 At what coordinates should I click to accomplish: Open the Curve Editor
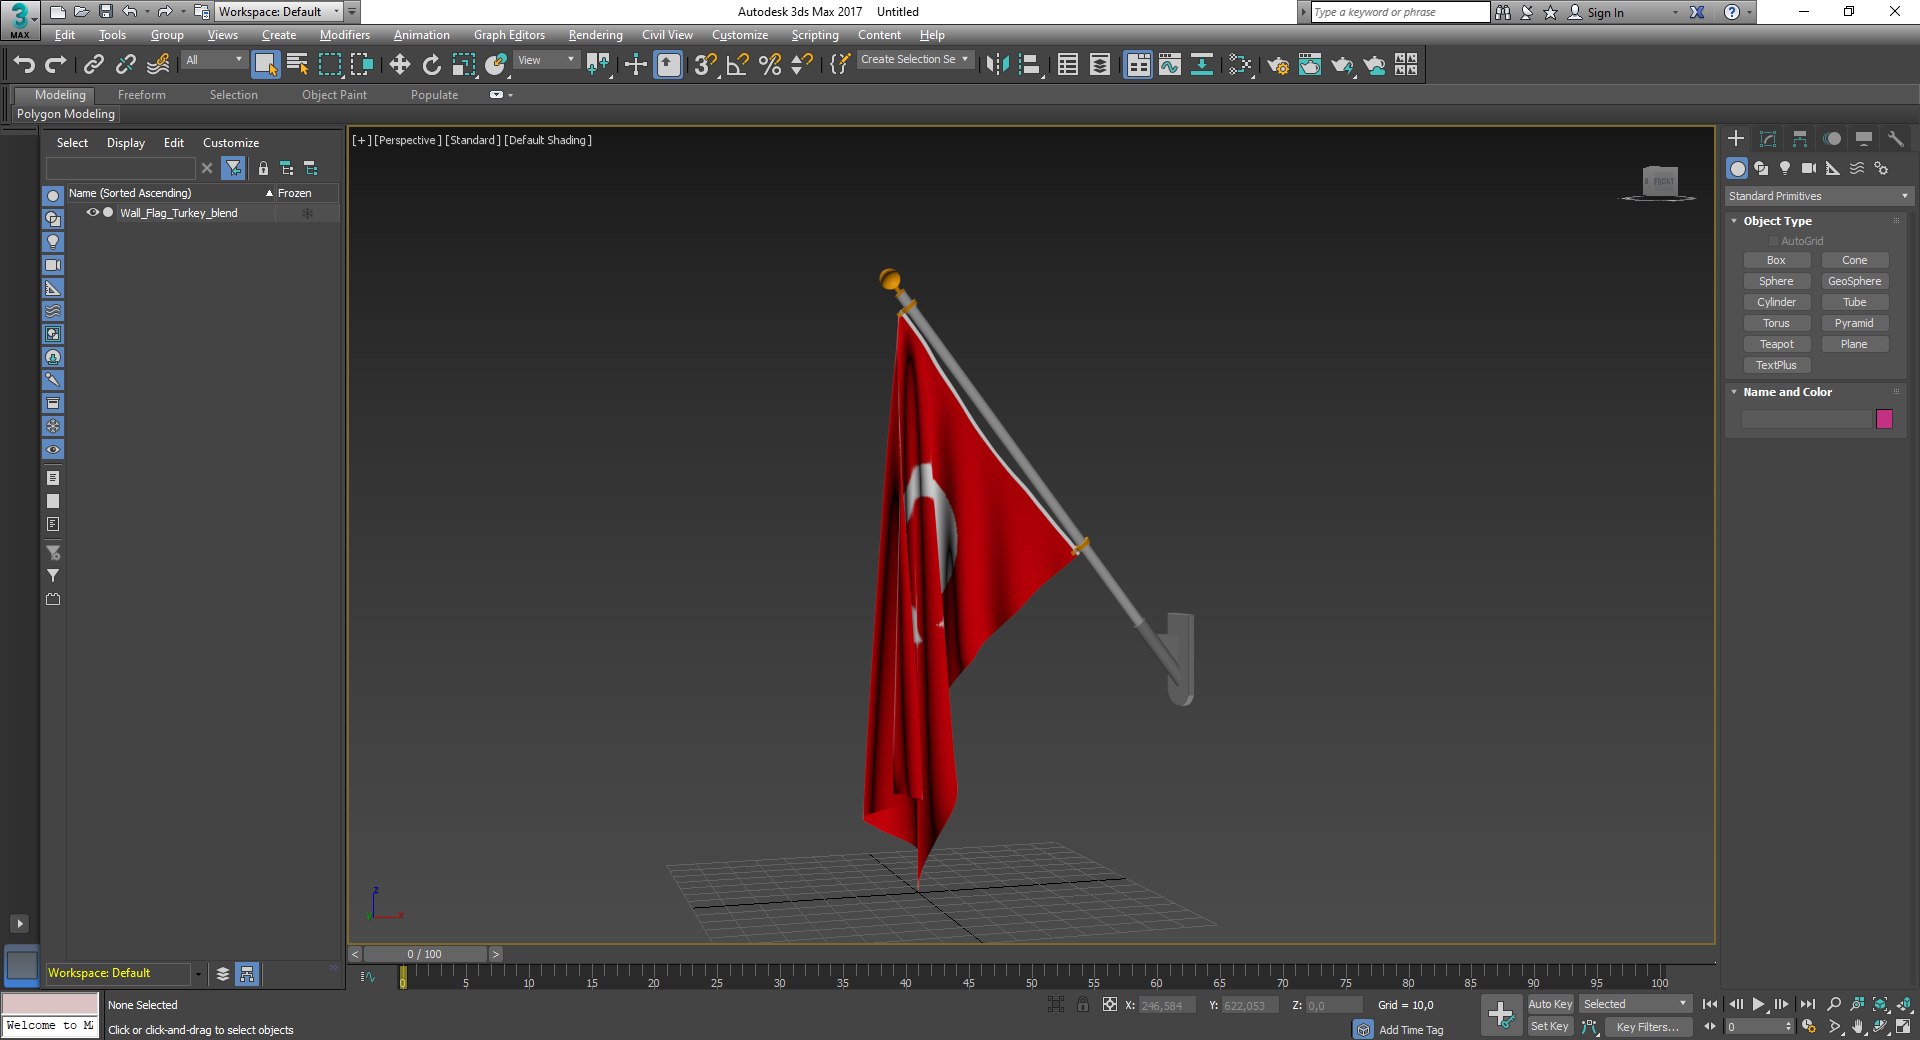point(1169,65)
